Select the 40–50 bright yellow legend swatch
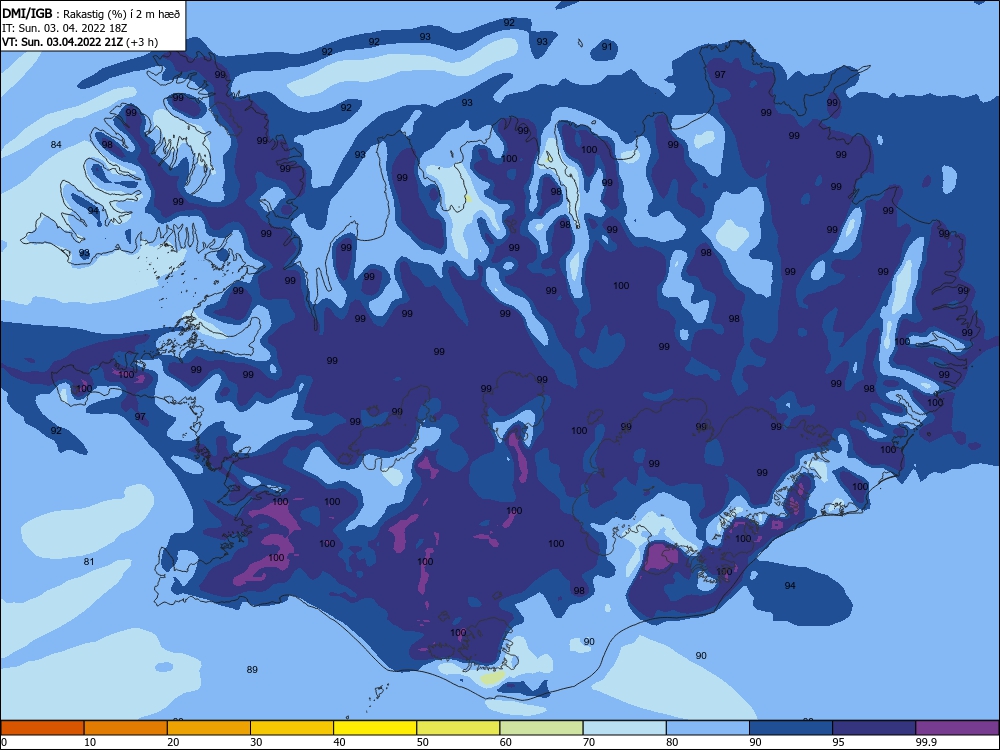The image size is (1000, 750). pos(375,728)
